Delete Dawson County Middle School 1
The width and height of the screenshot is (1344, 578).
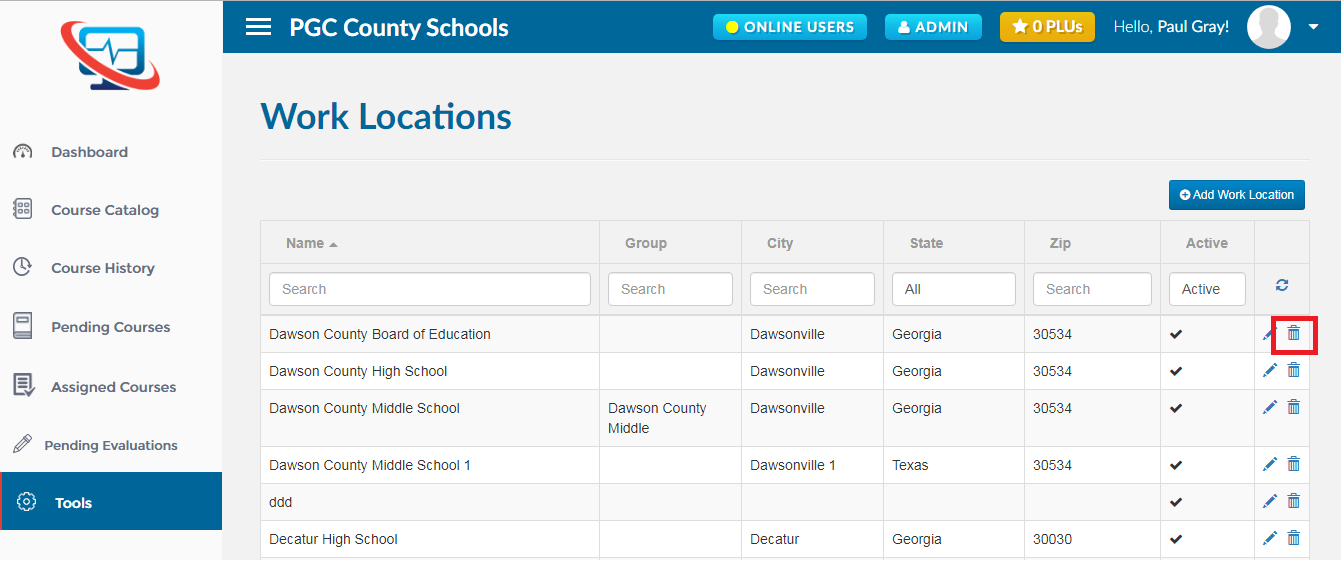(1293, 464)
